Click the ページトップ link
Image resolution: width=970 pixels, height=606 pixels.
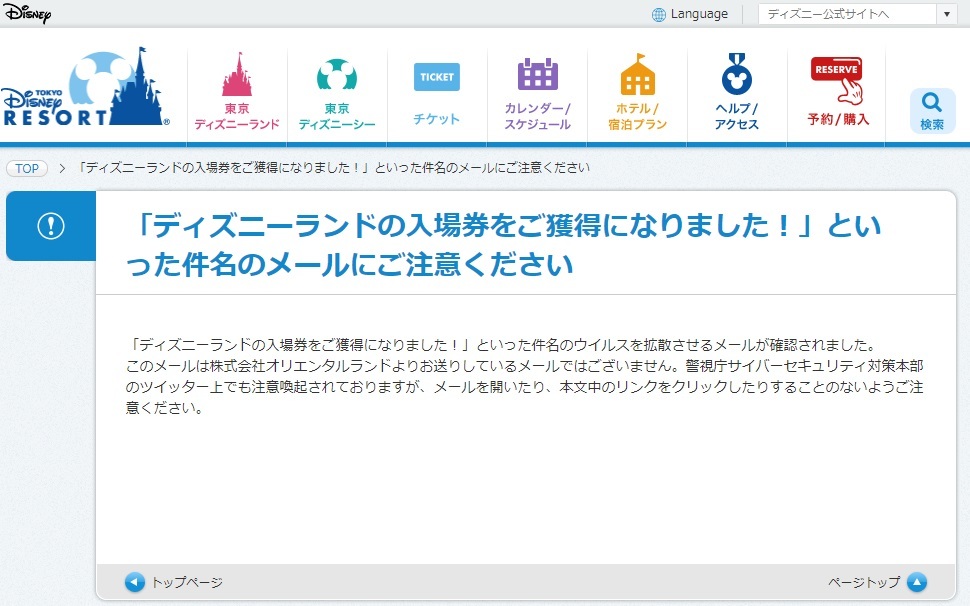pos(864,582)
